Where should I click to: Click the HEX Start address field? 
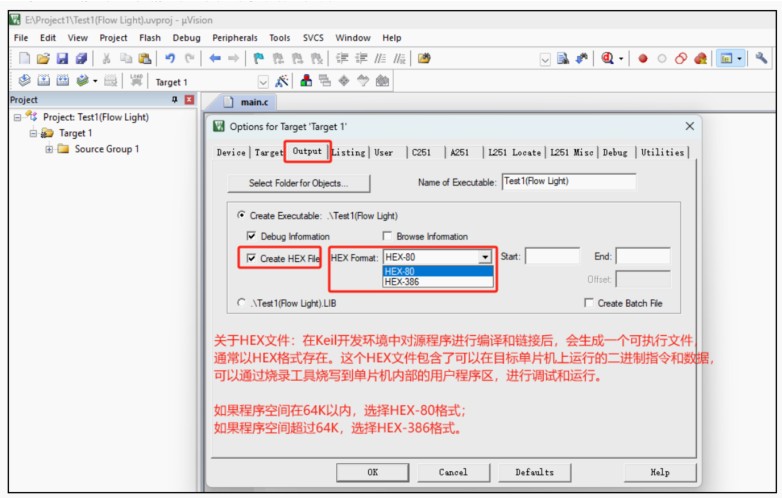point(552,256)
